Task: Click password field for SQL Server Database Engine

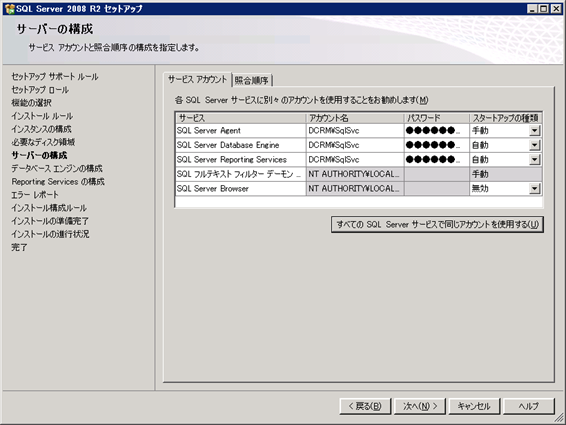Action: point(436,145)
